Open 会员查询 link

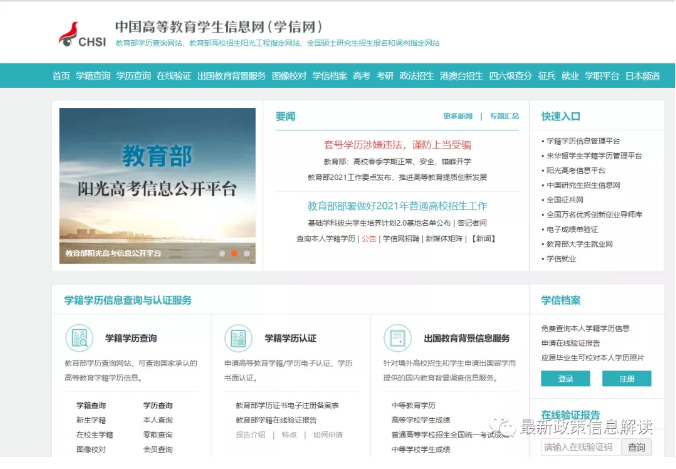point(158,449)
